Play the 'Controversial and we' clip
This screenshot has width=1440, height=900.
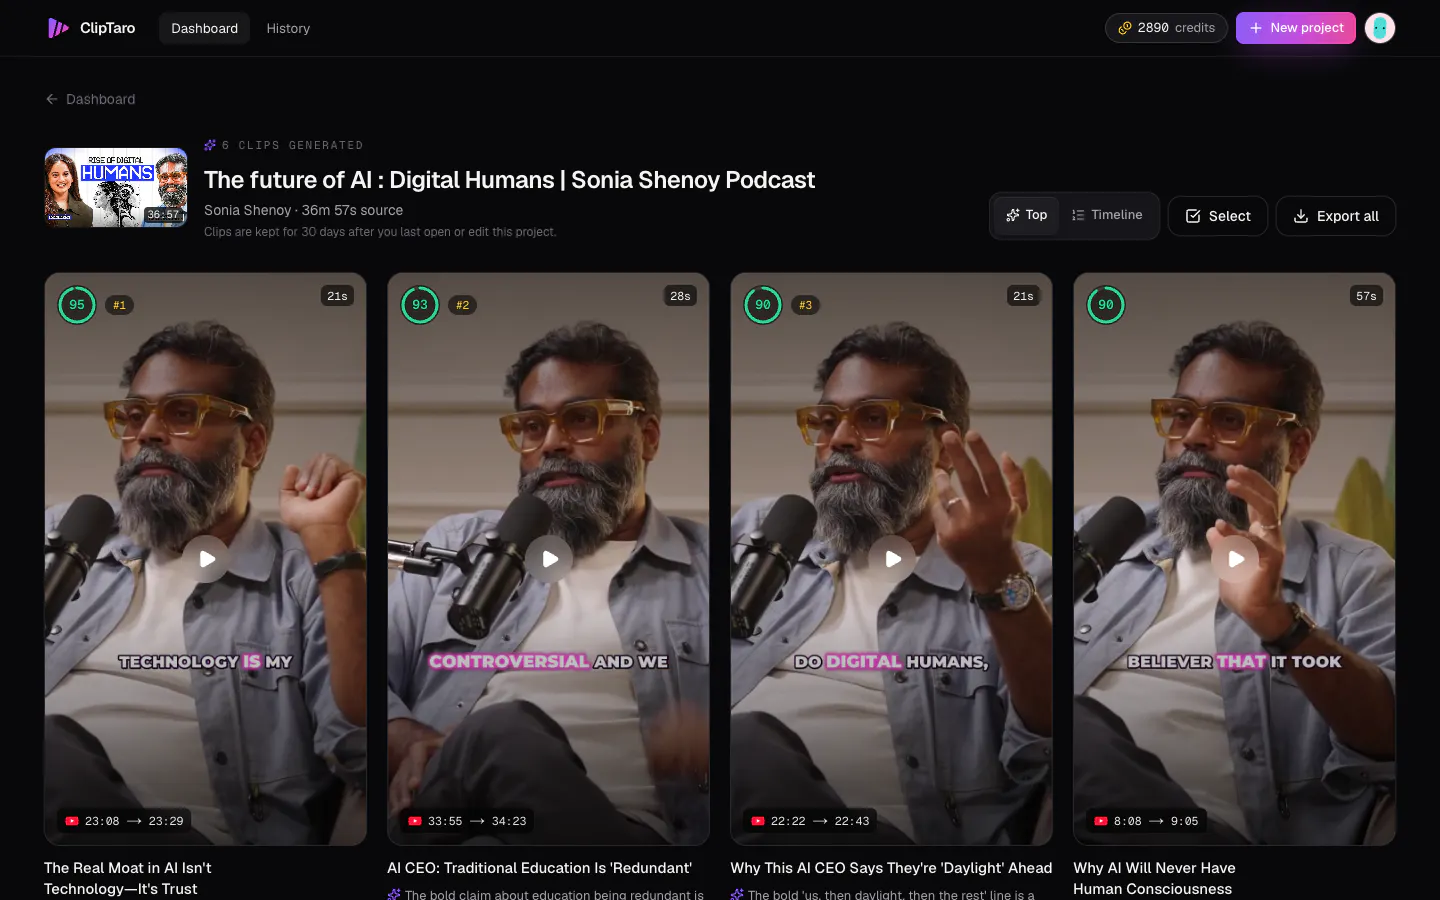pos(549,559)
